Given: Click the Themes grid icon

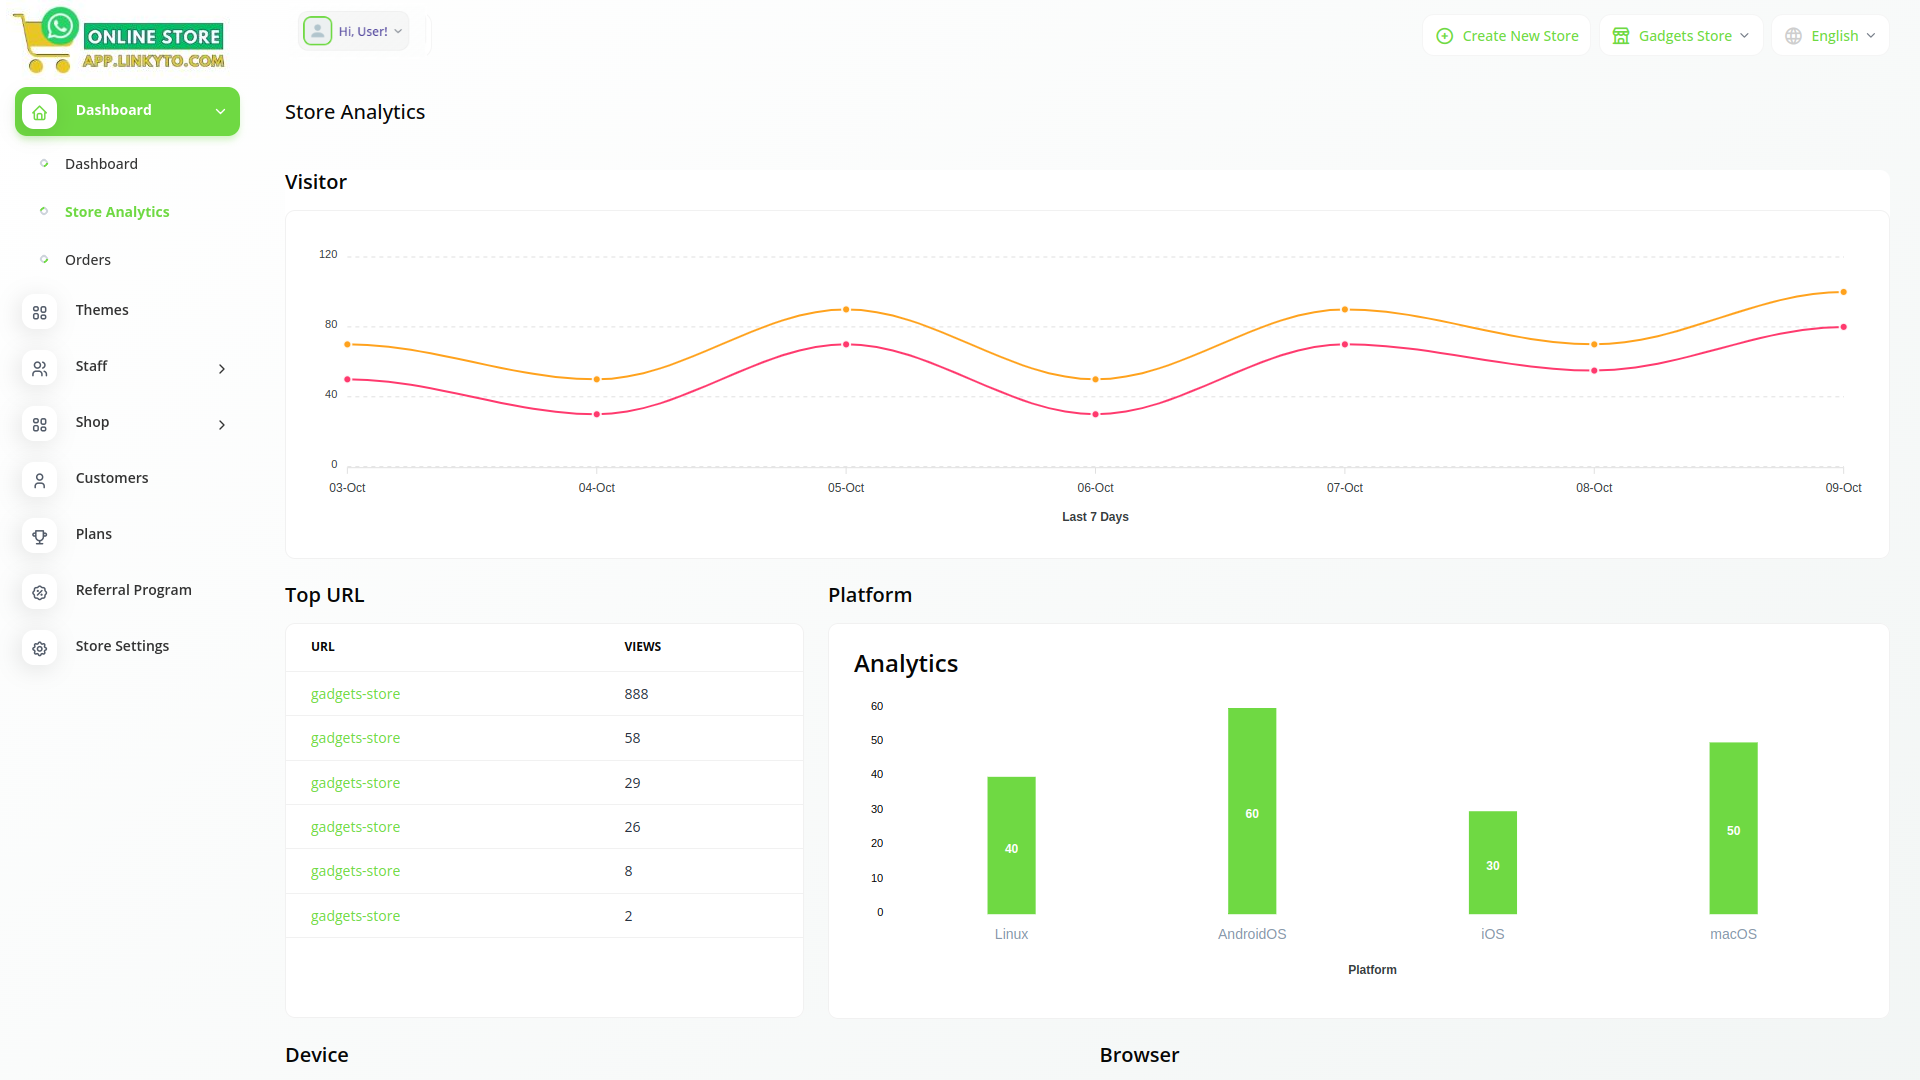Looking at the screenshot, I should click(39, 313).
